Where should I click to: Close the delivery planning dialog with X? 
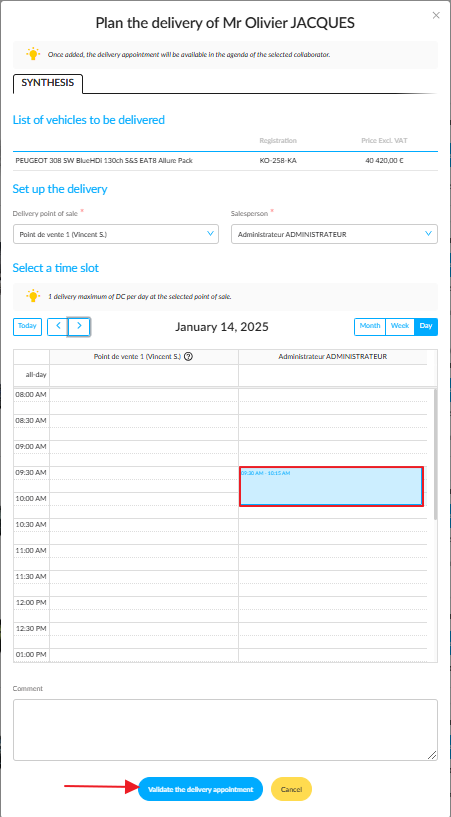coord(436,15)
